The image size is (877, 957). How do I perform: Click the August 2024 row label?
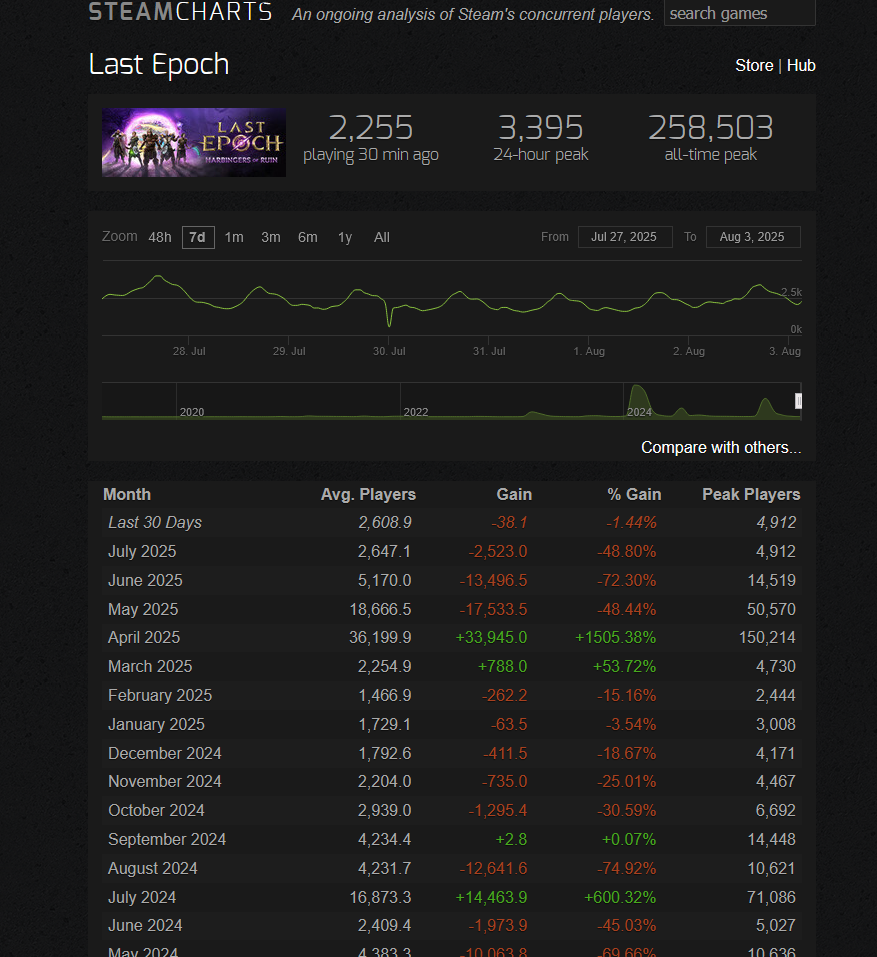pyautogui.click(x=153, y=868)
